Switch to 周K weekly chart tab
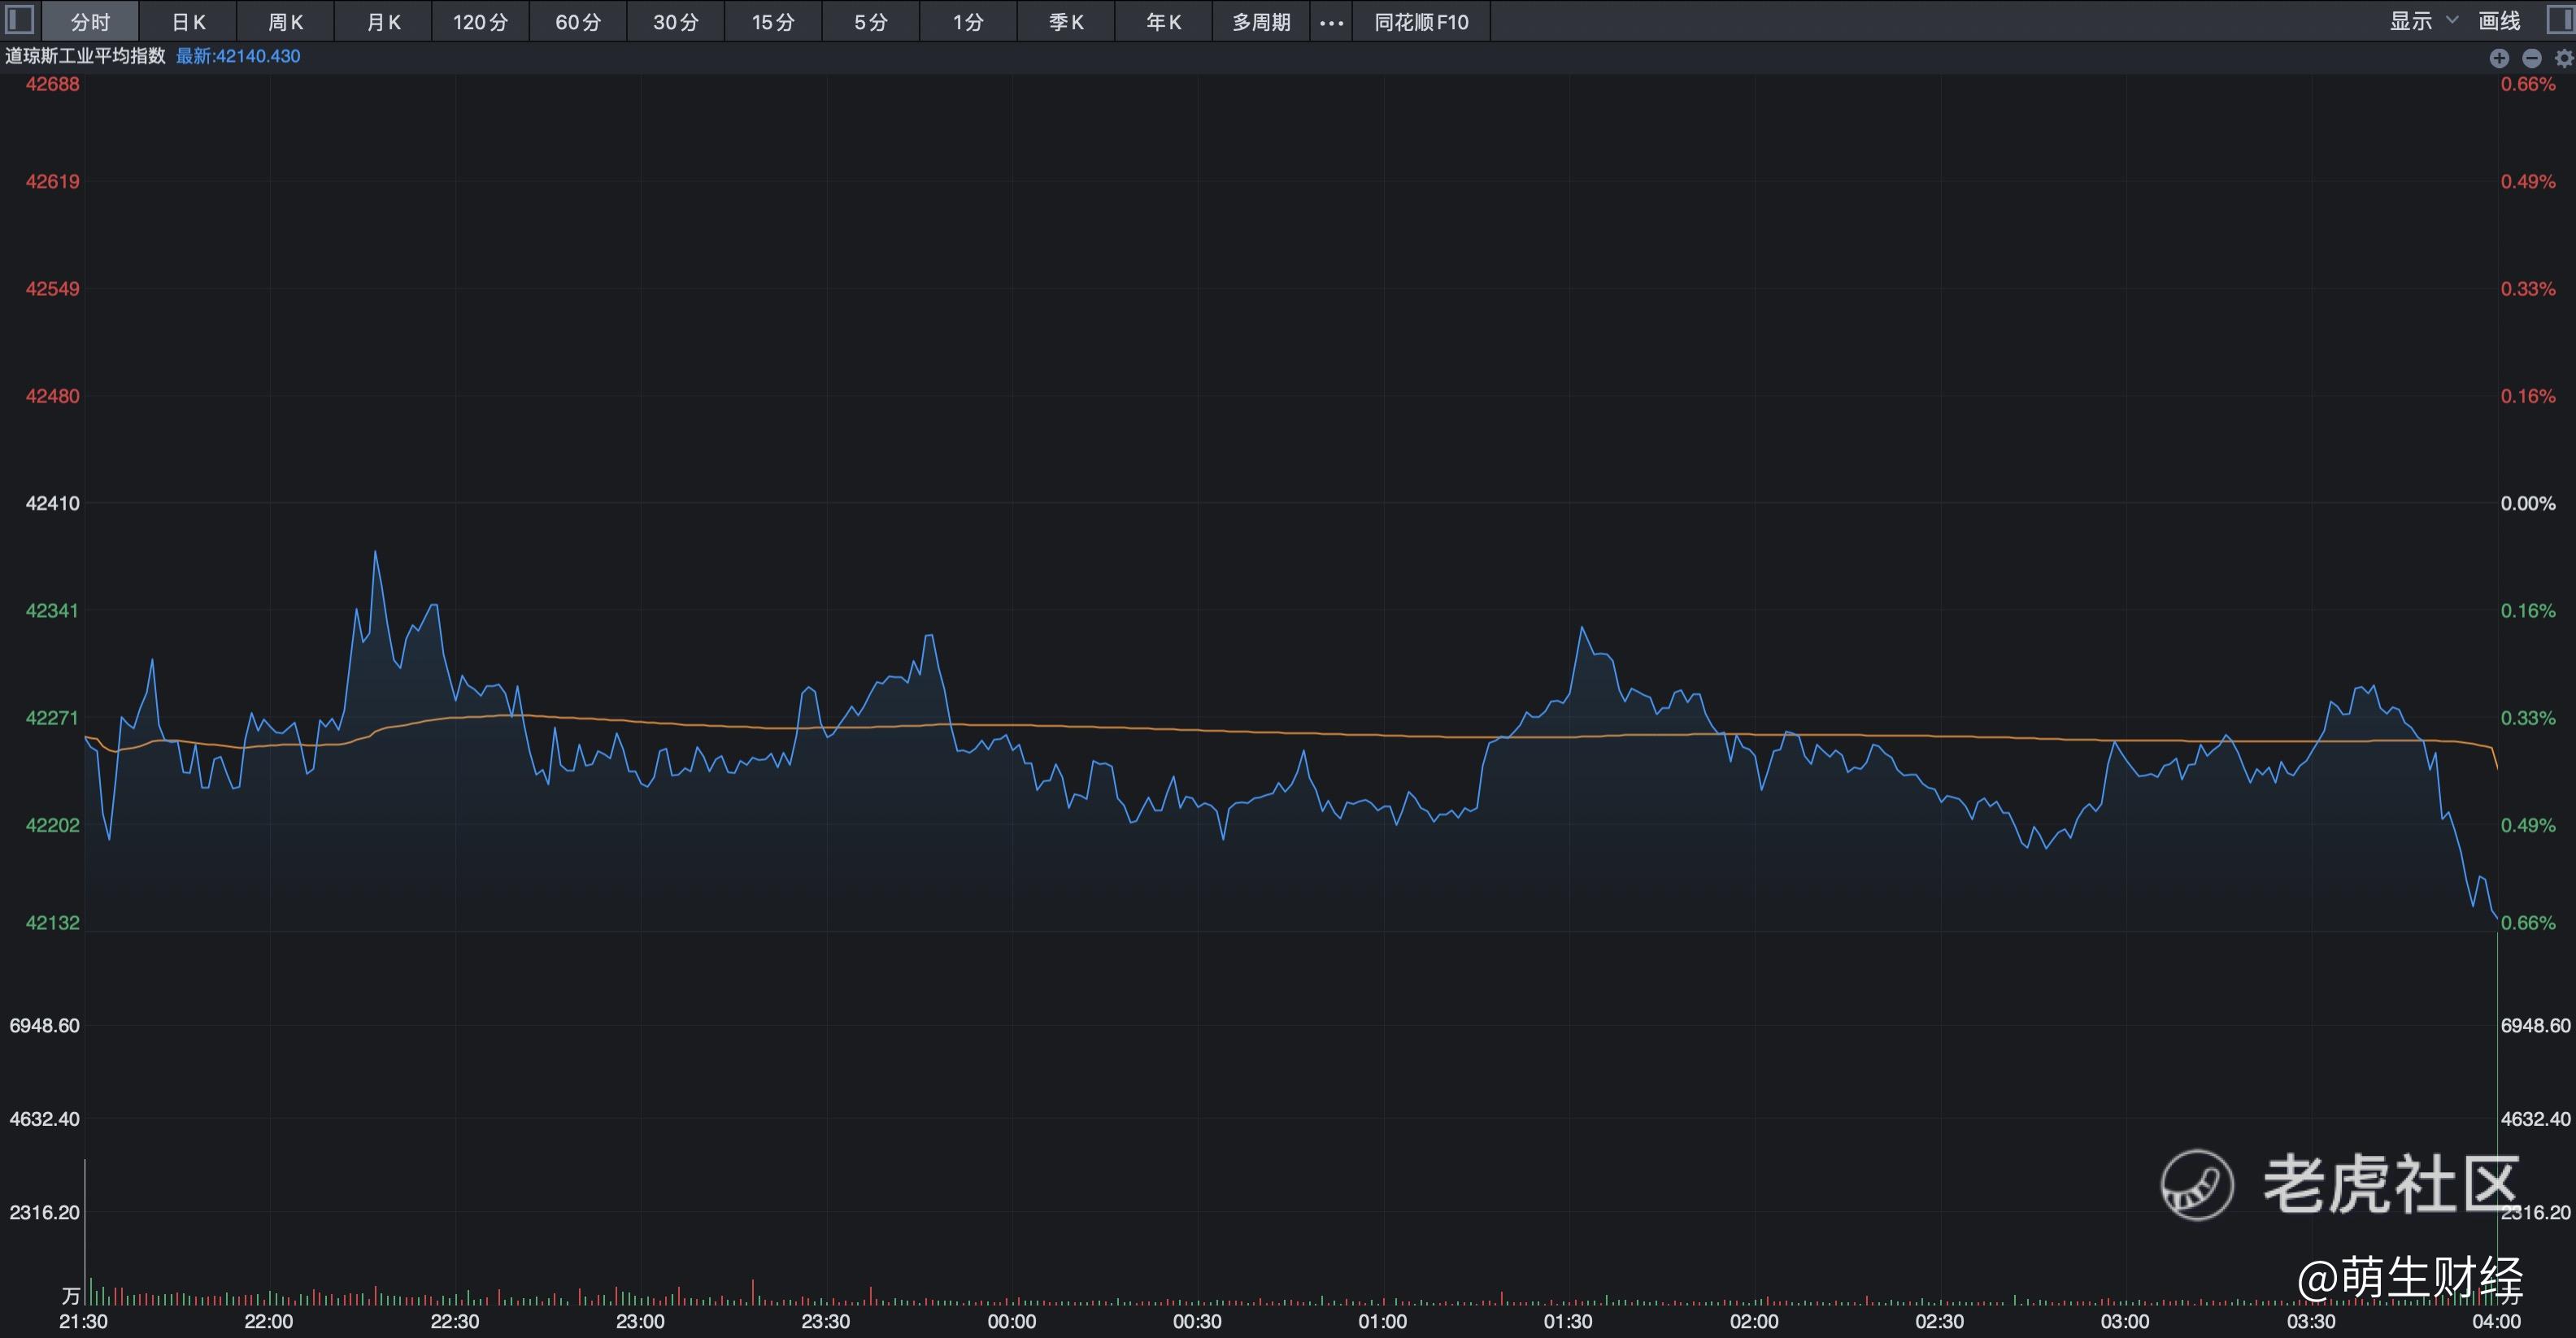The height and width of the screenshot is (1338, 2576). 285,22
